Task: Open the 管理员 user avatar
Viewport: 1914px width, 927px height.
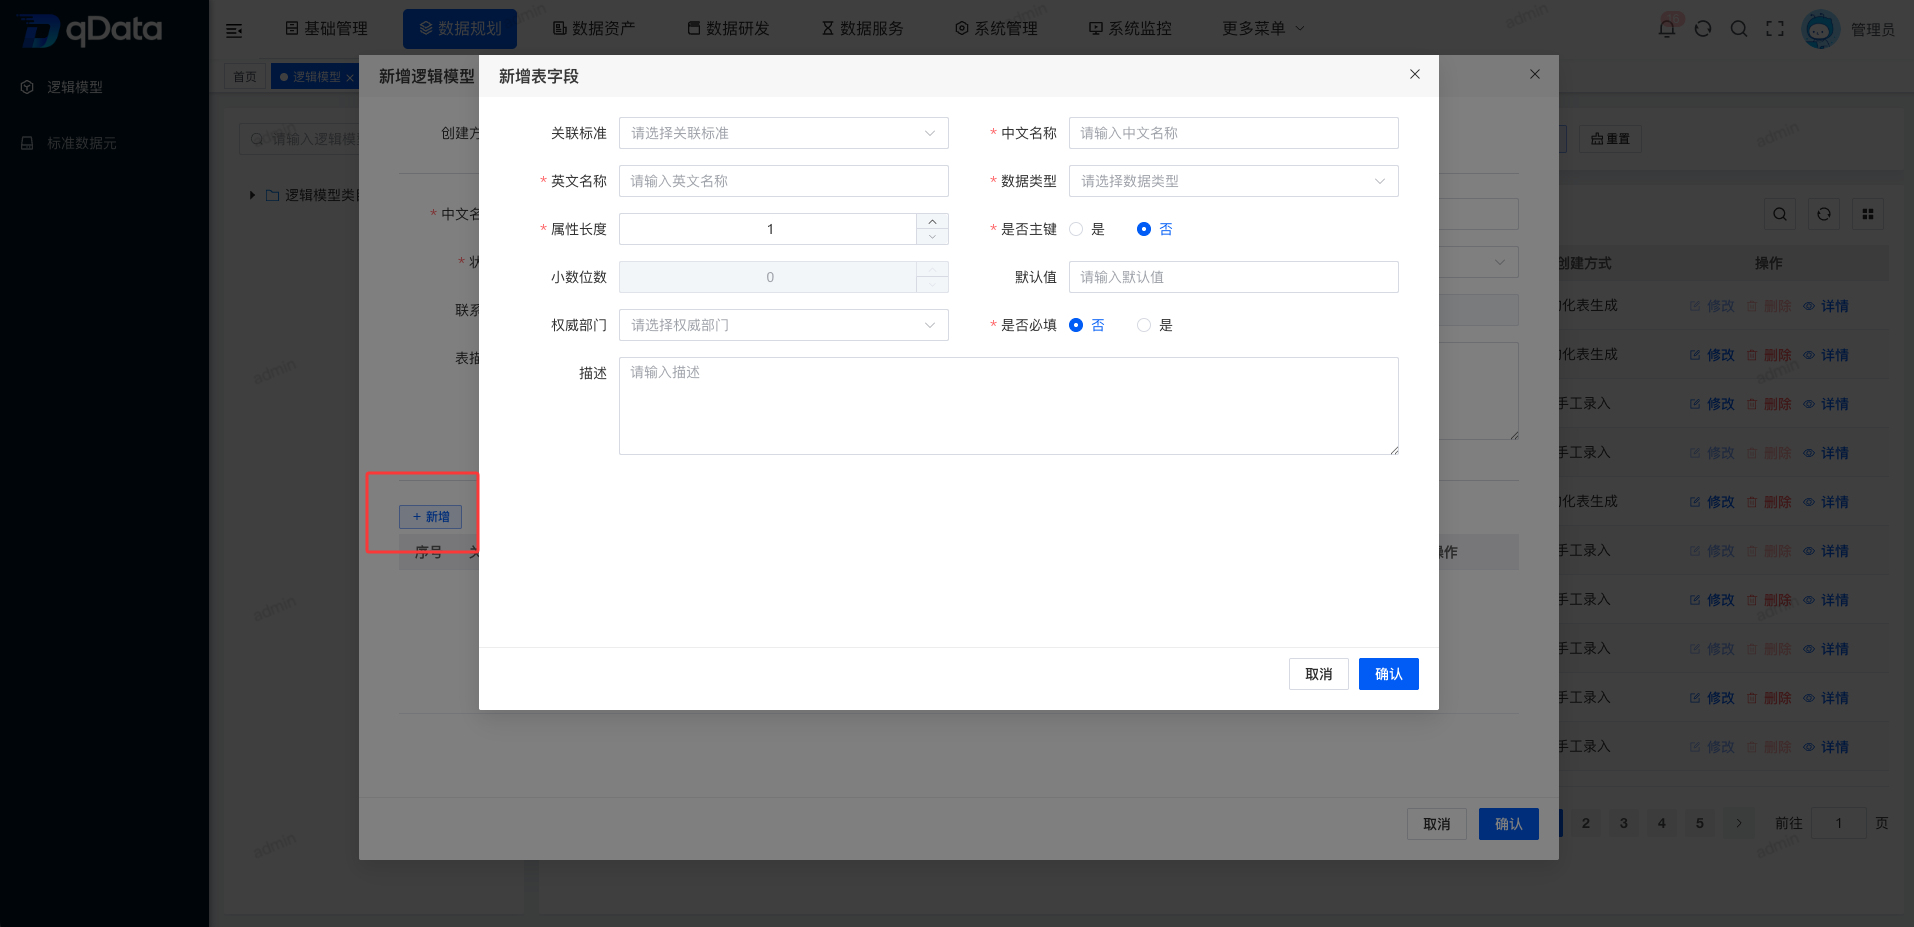Action: coord(1820,29)
